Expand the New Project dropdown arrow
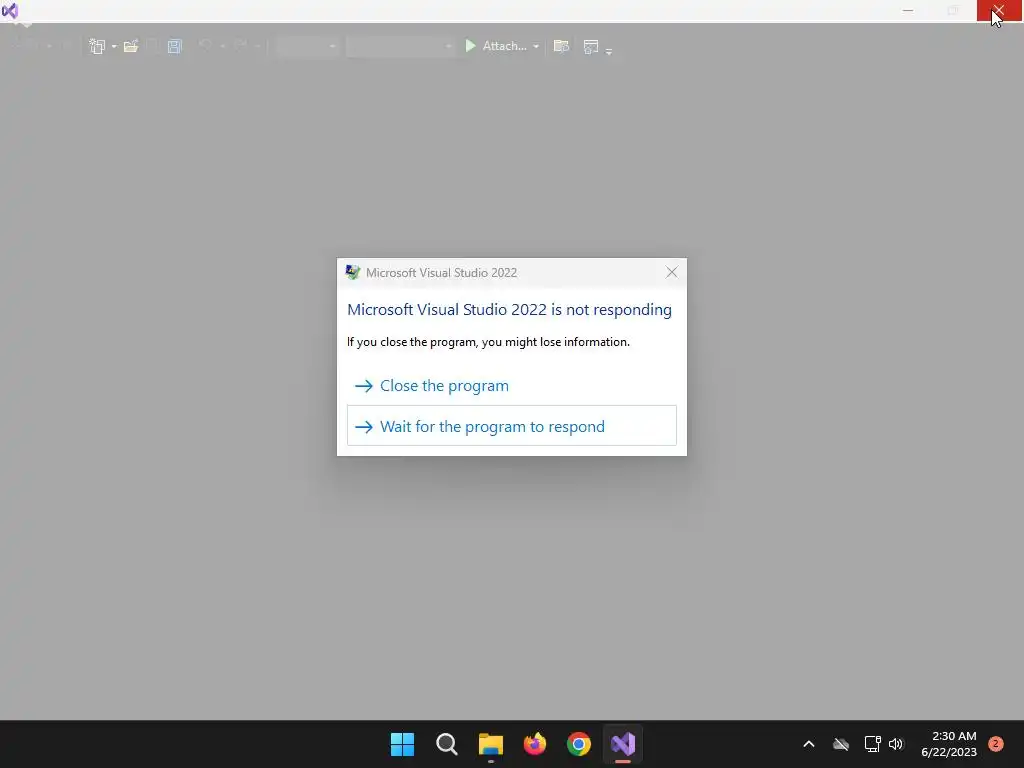The height and width of the screenshot is (768, 1024). click(x=114, y=46)
